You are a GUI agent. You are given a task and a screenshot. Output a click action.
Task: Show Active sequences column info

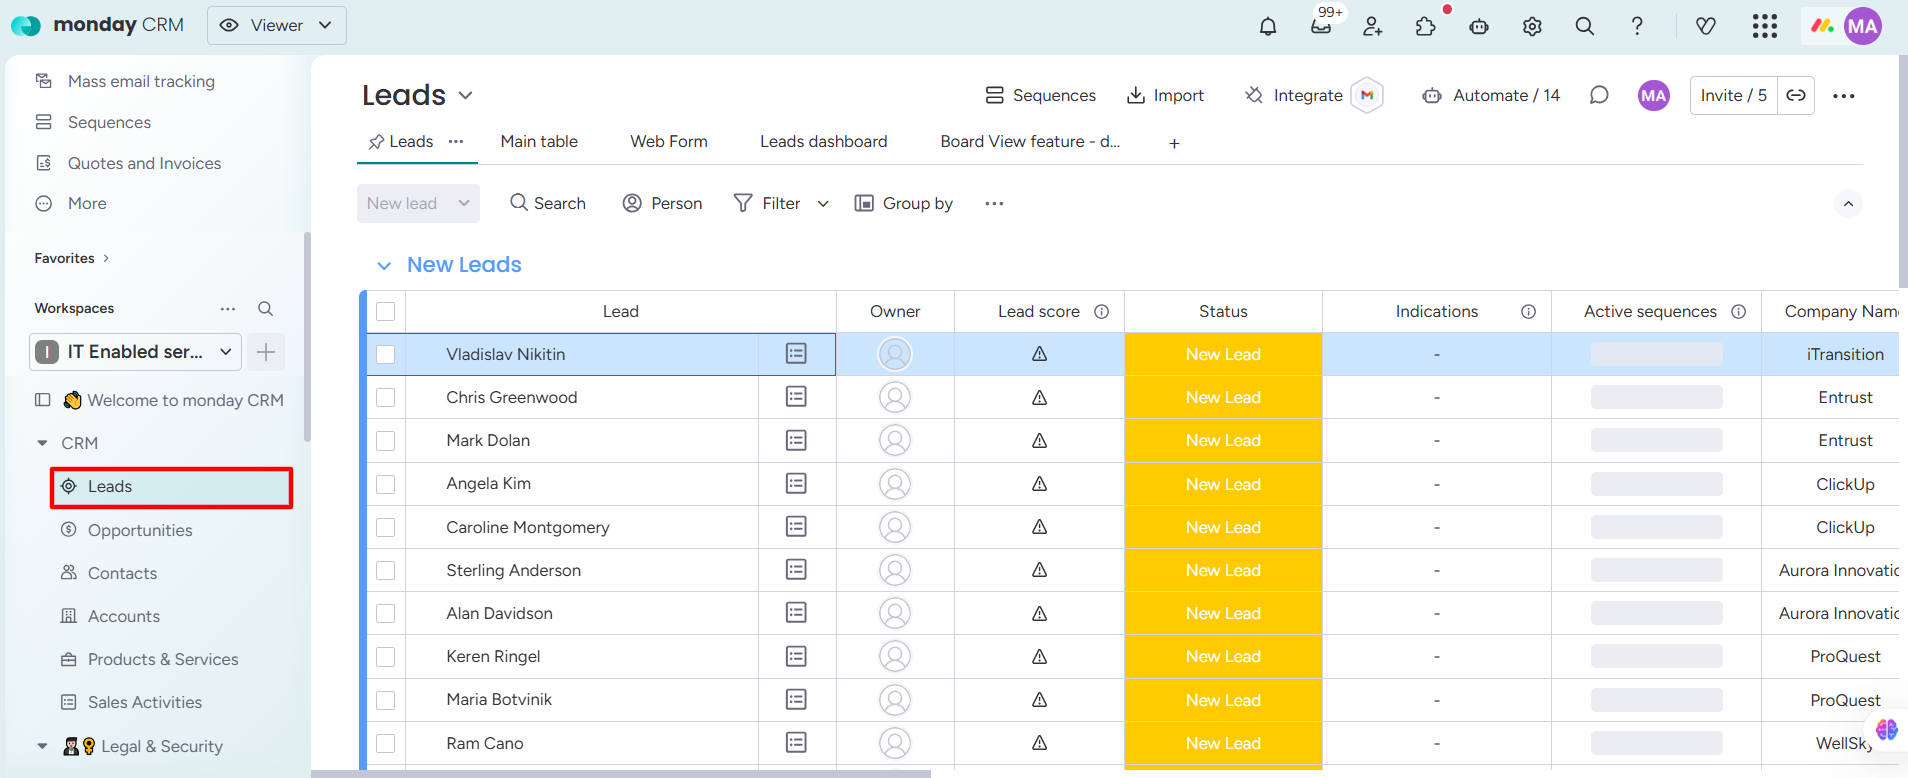[x=1739, y=312]
